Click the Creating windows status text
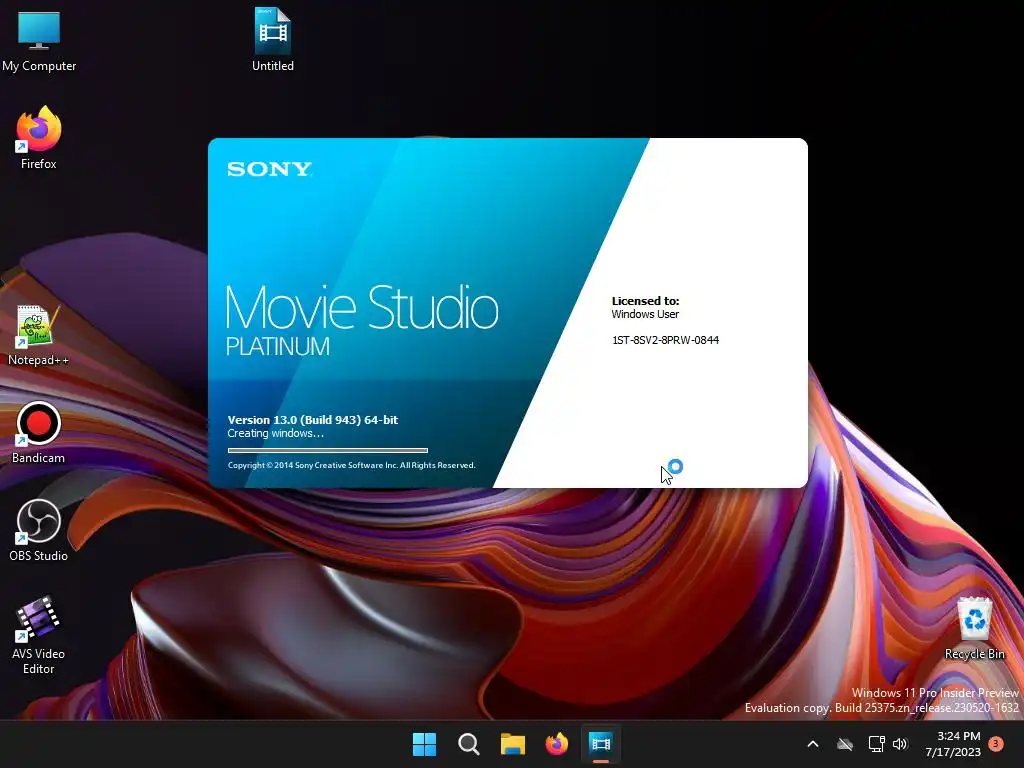The image size is (1024, 768). 276,434
